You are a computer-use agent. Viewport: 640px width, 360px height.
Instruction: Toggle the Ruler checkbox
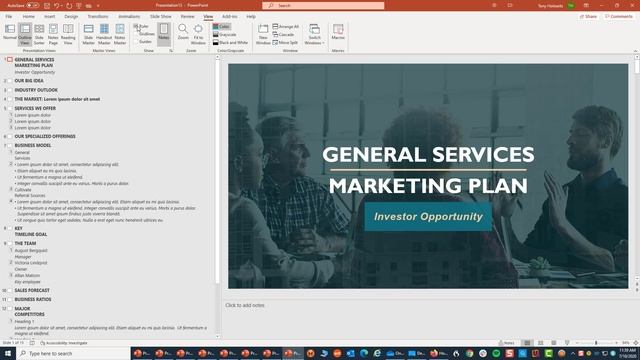tap(141, 27)
